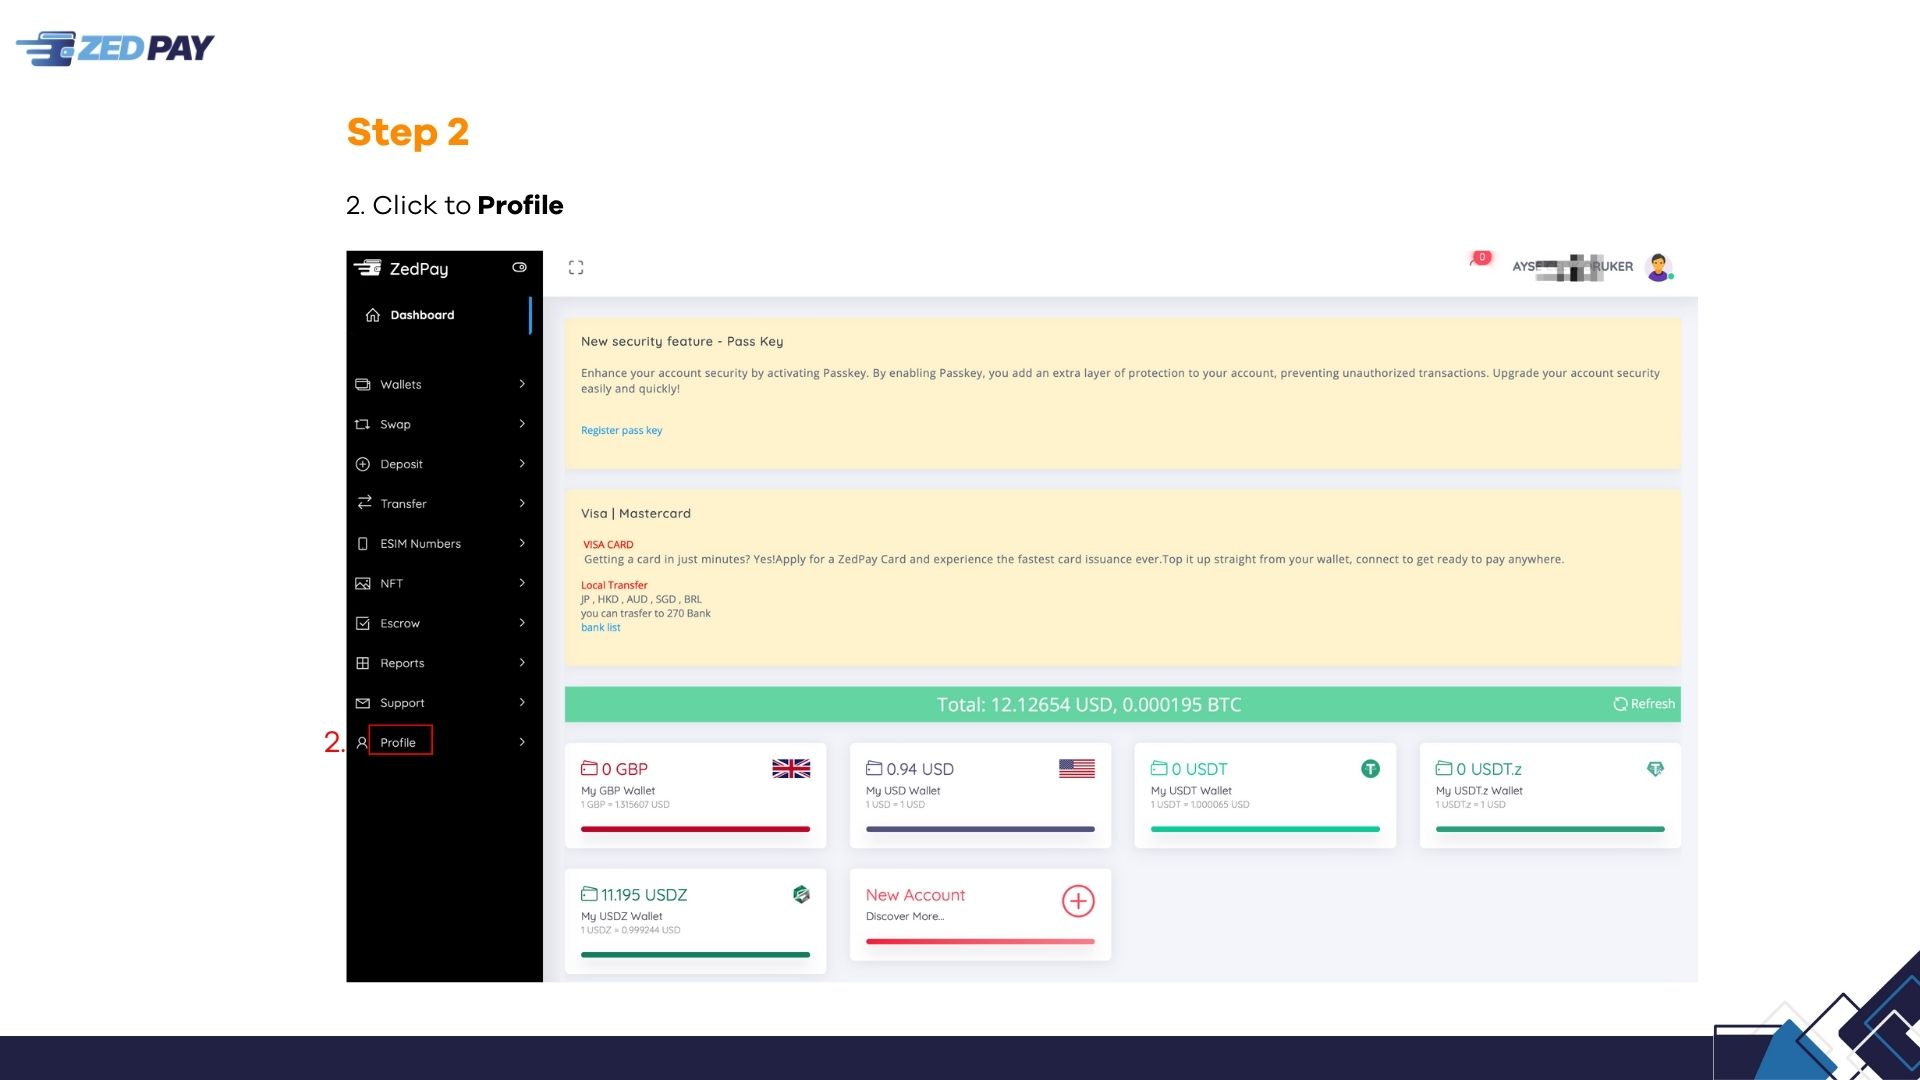Image resolution: width=1920 pixels, height=1080 pixels.
Task: Open the Dashboard home icon
Action: pyautogui.click(x=373, y=315)
